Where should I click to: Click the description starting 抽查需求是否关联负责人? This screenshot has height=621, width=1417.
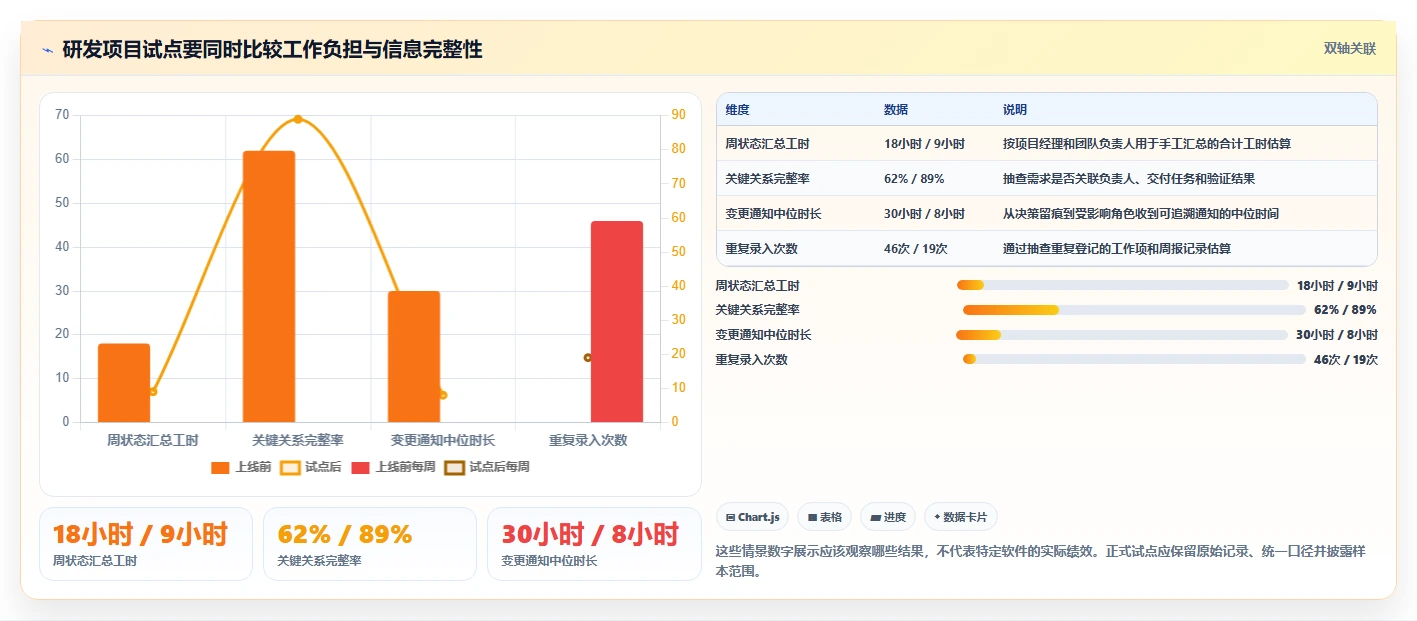coord(1129,179)
